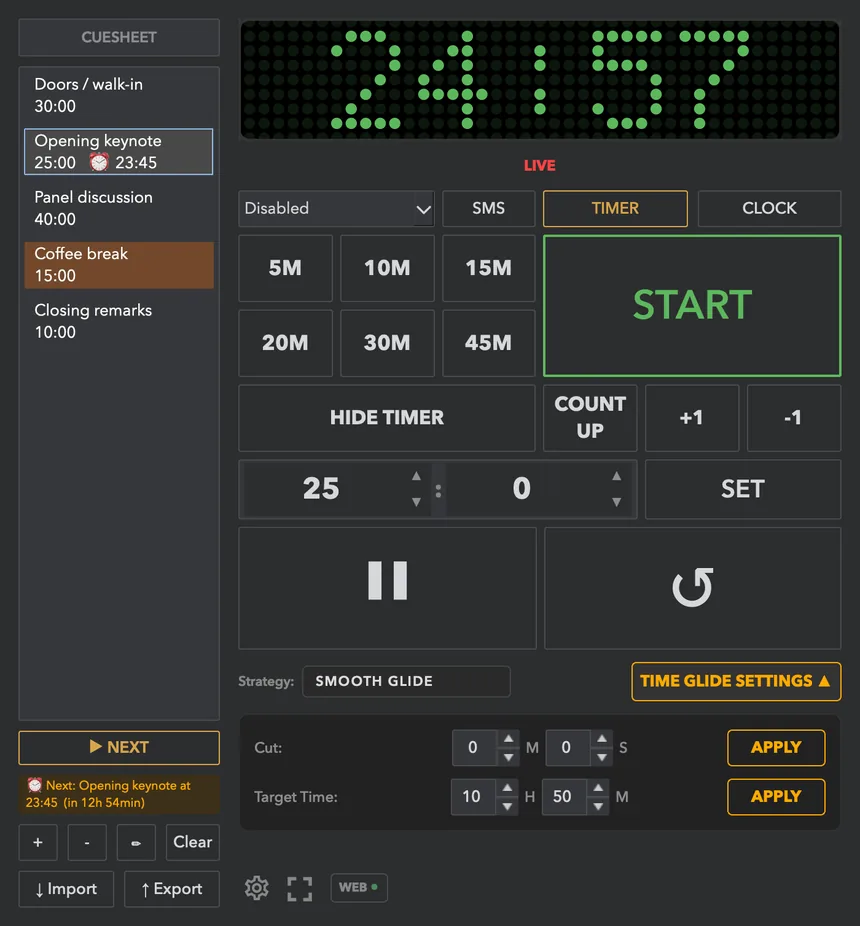
Task: Pause the timer
Action: coord(387,588)
